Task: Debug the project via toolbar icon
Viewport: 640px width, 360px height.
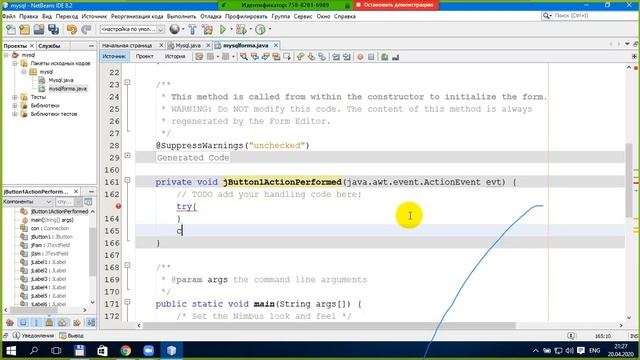Action: tap(241, 29)
